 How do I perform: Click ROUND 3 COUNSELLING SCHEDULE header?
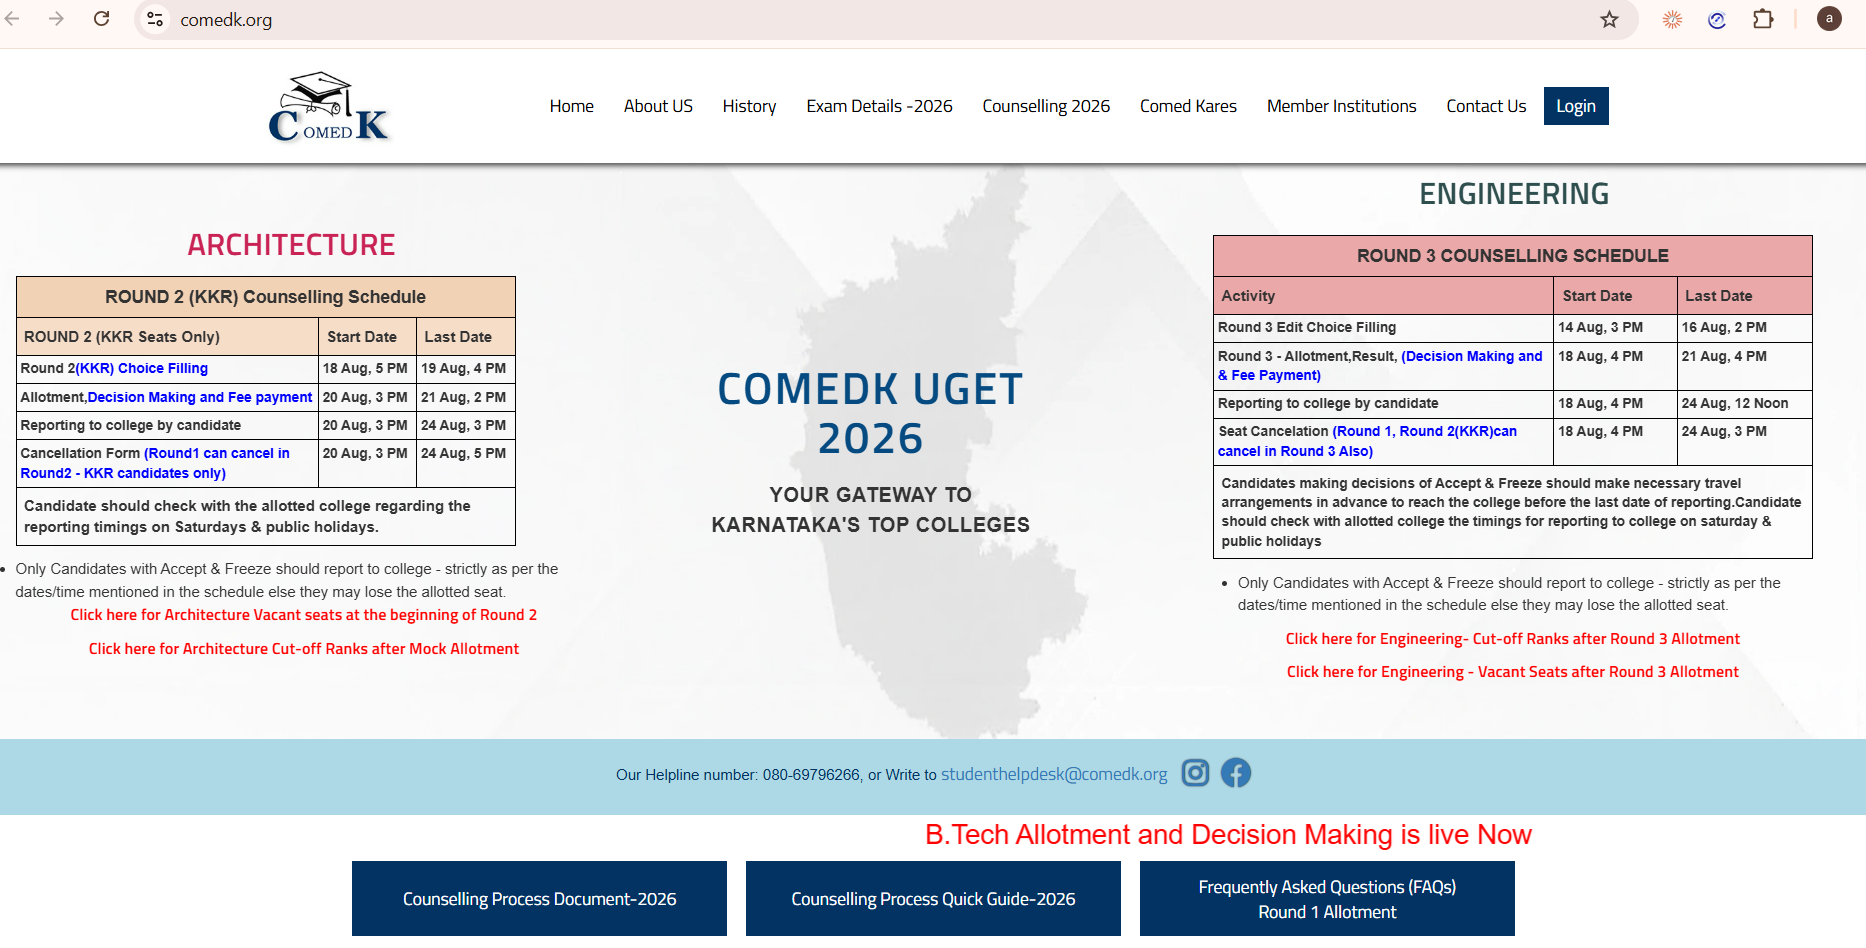[1512, 256]
